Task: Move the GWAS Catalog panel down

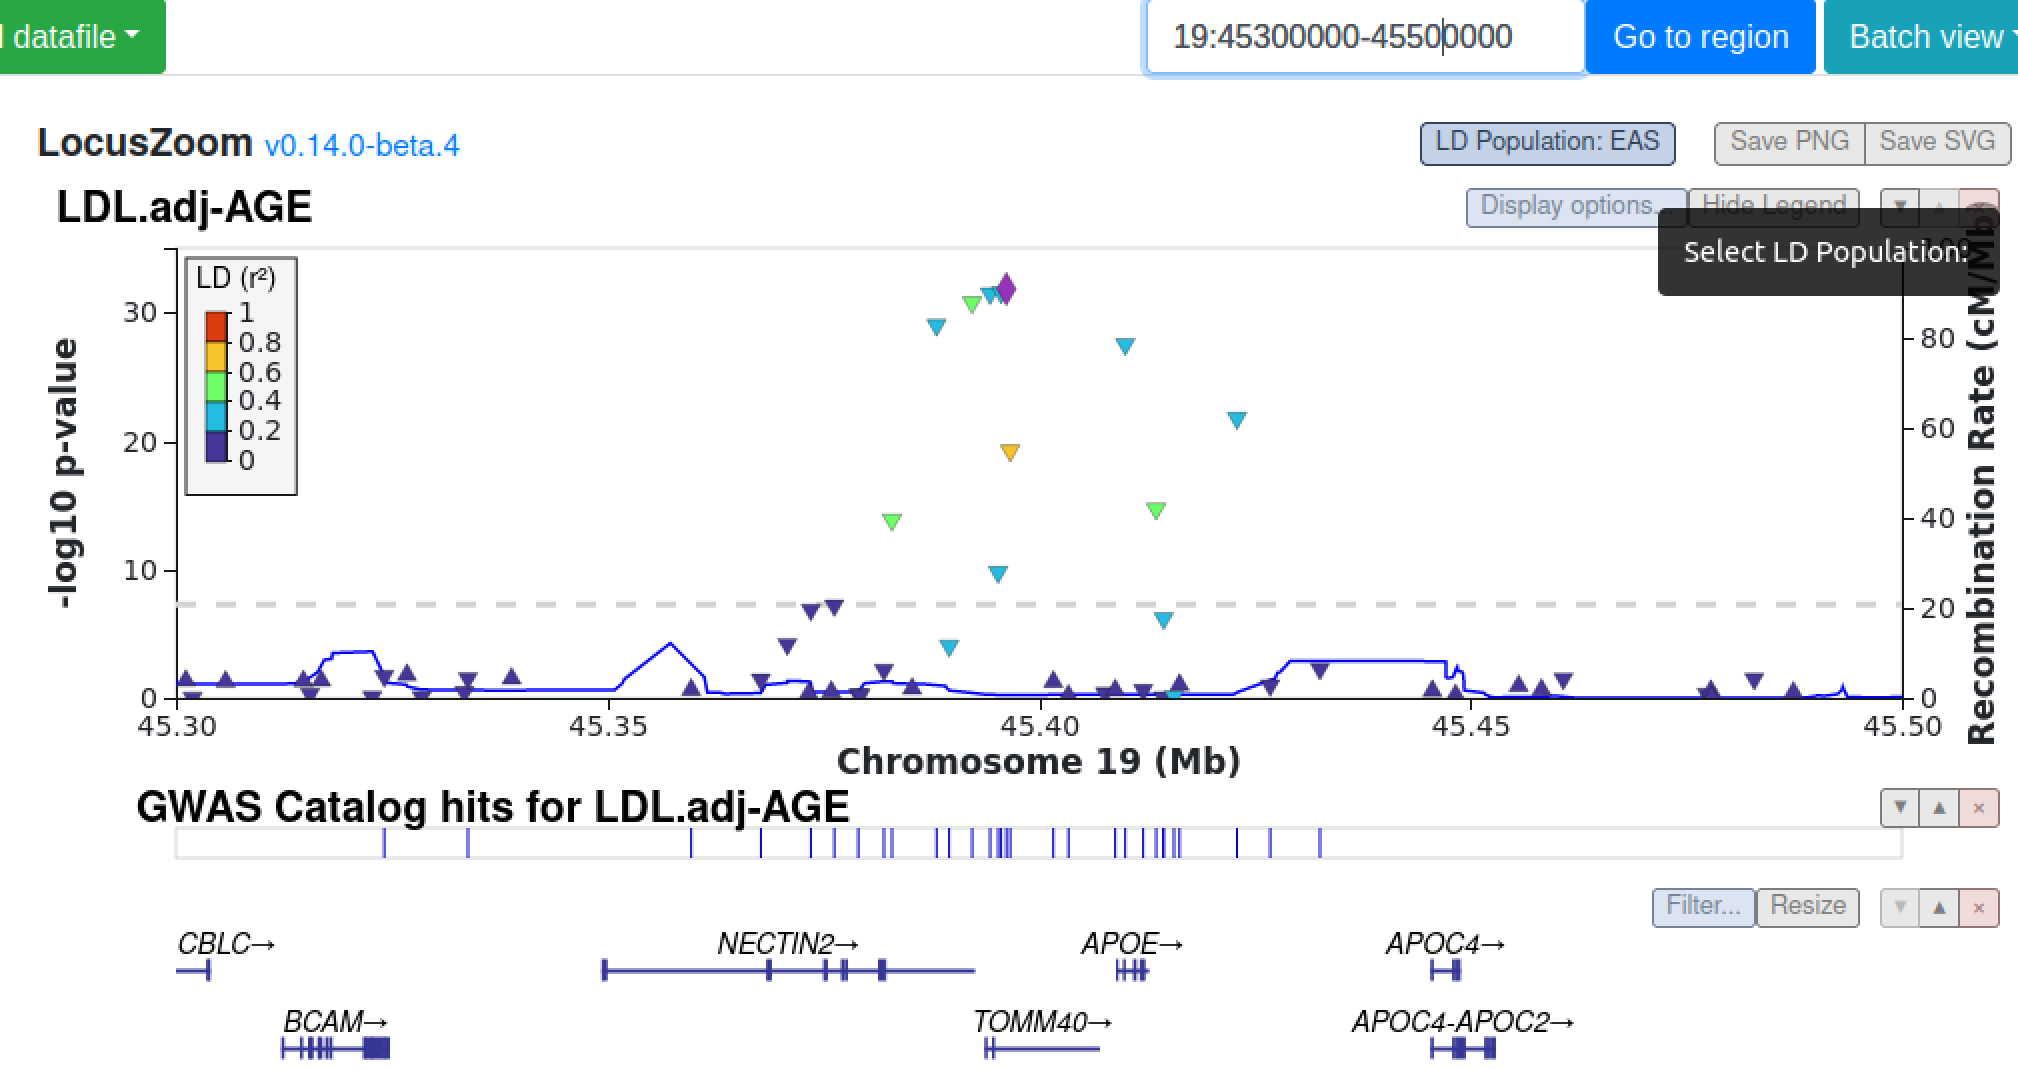Action: [1899, 807]
